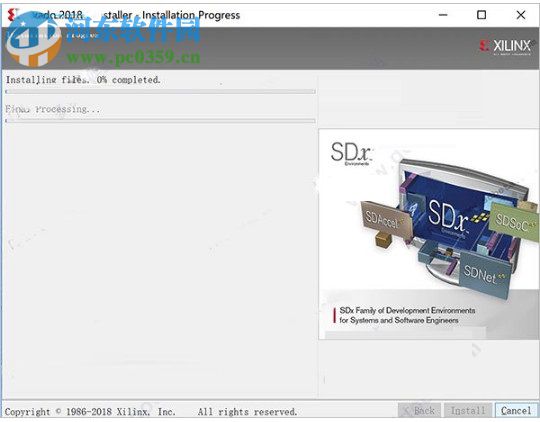Click the Installing files progress bar
Viewport: 540px width, 422px height.
(x=160, y=92)
